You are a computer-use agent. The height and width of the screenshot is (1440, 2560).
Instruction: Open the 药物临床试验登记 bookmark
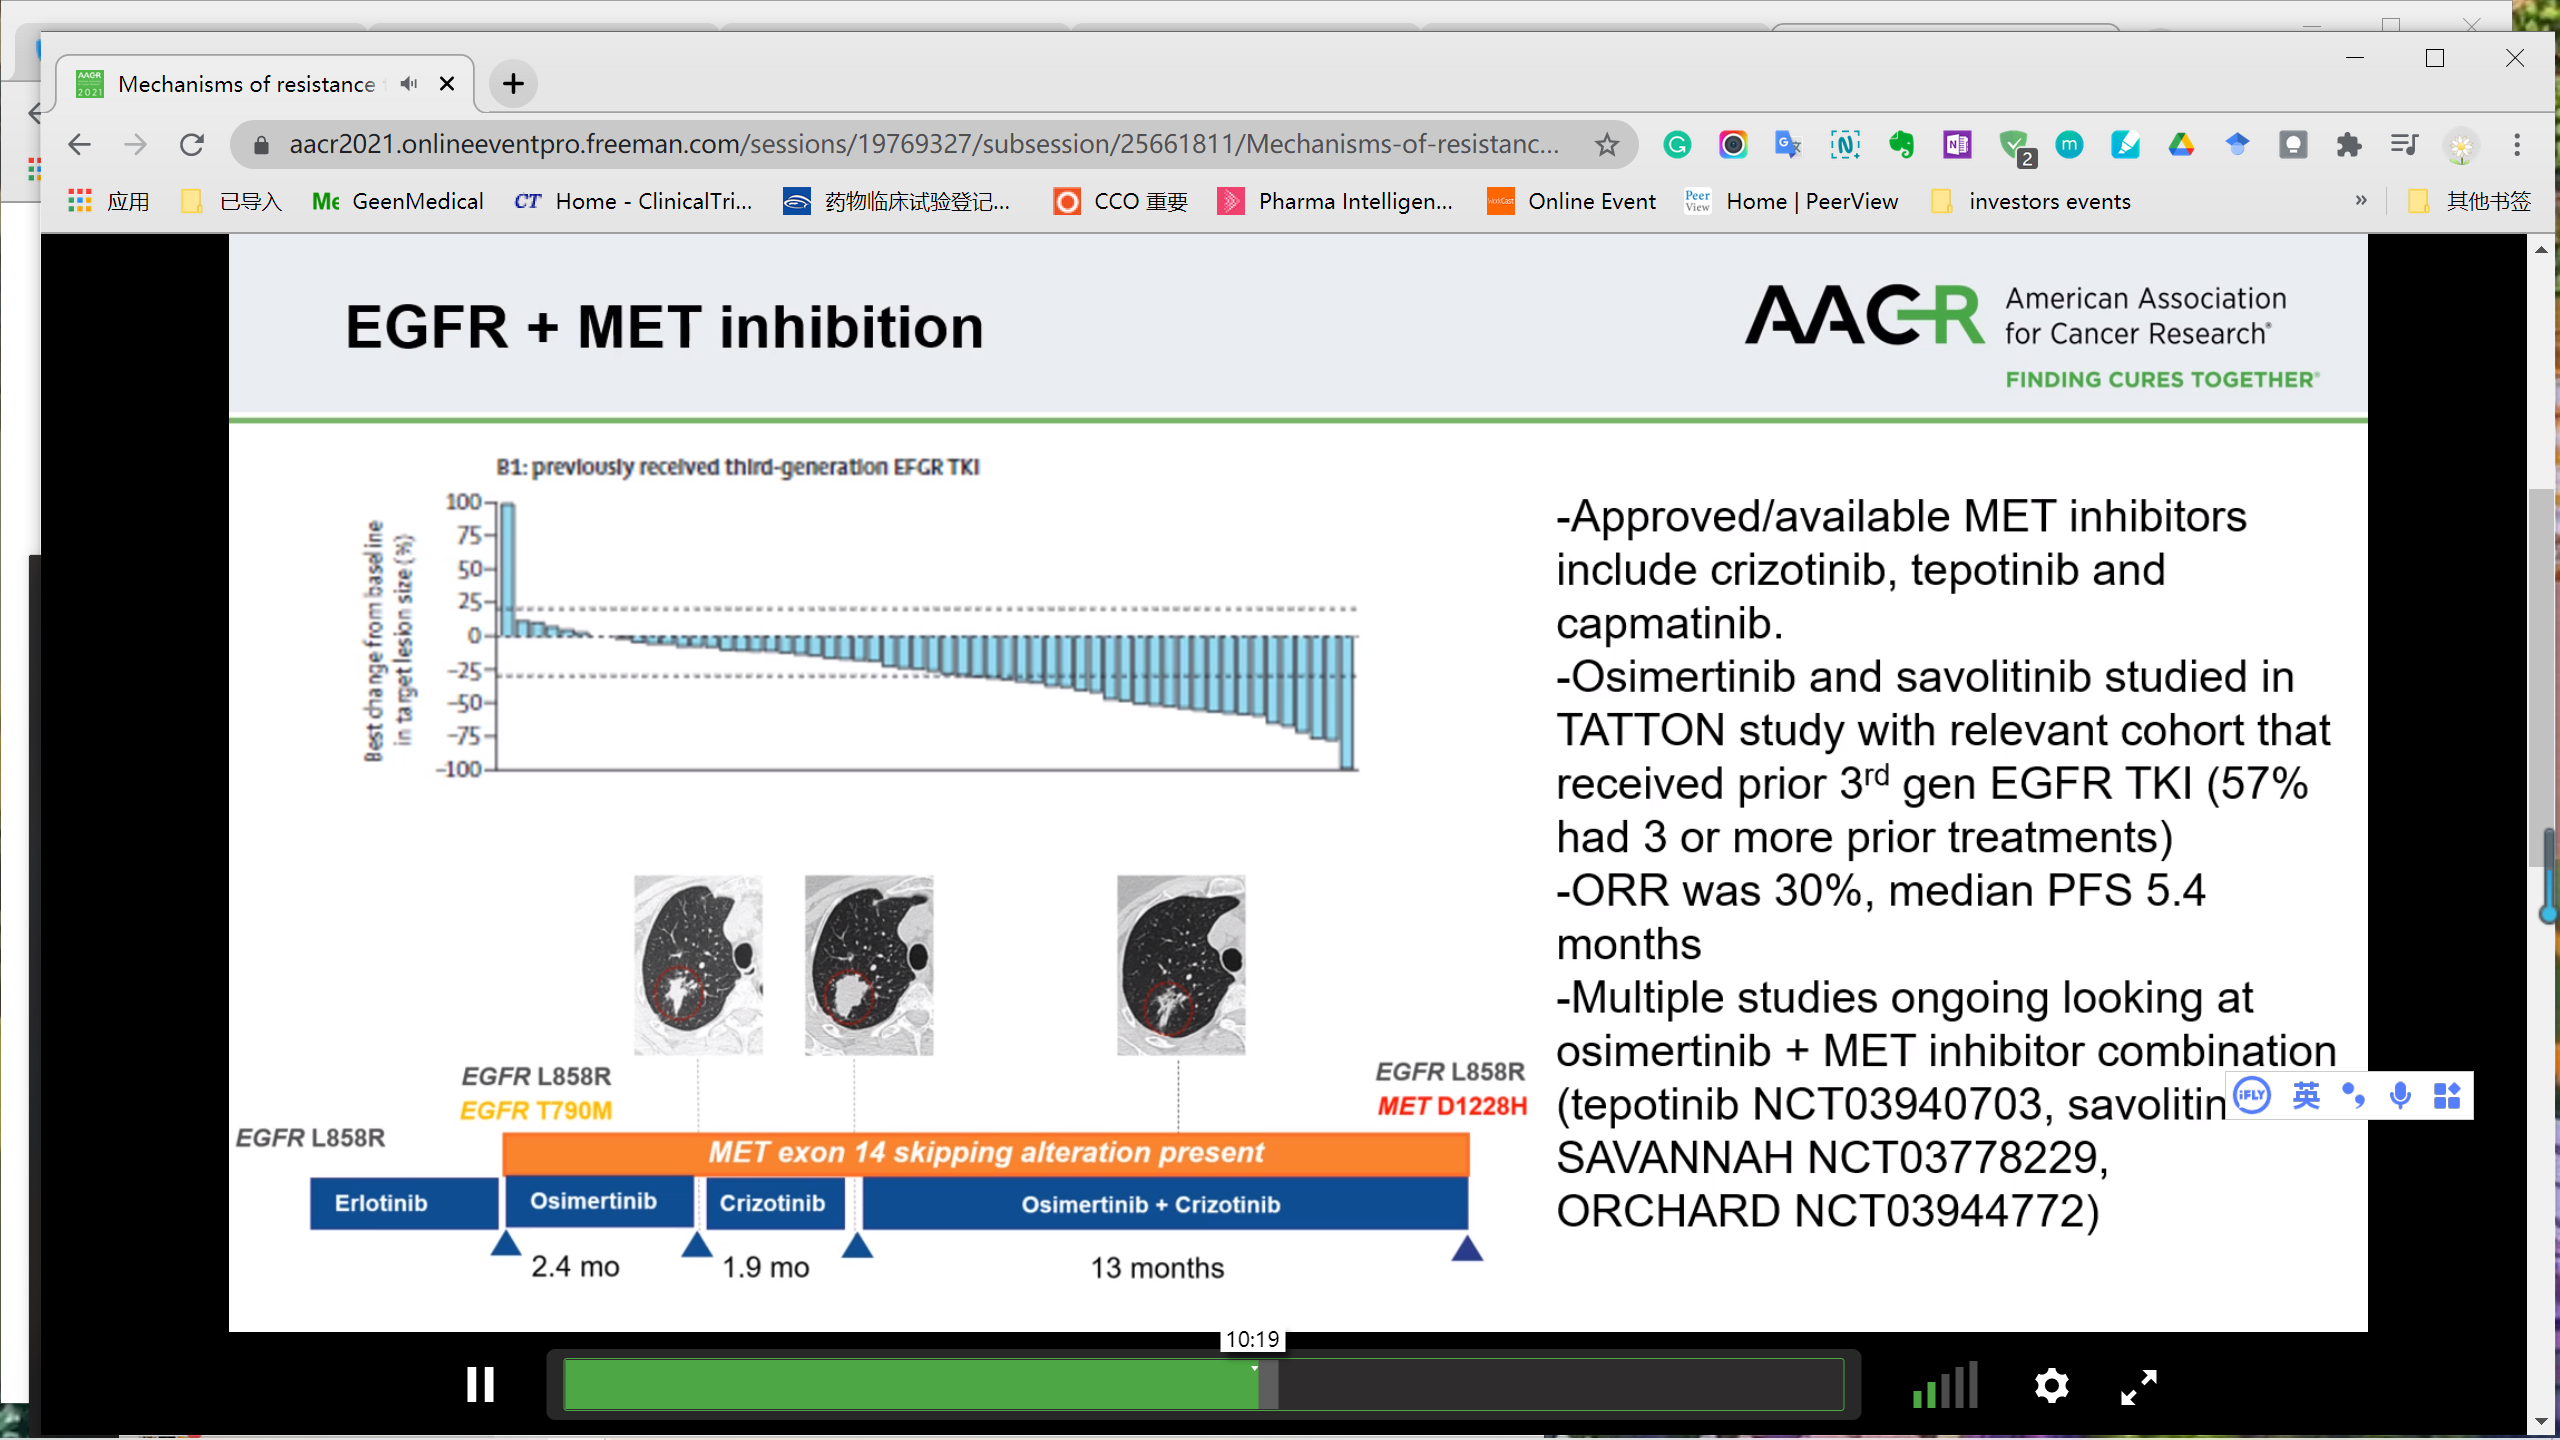[897, 202]
